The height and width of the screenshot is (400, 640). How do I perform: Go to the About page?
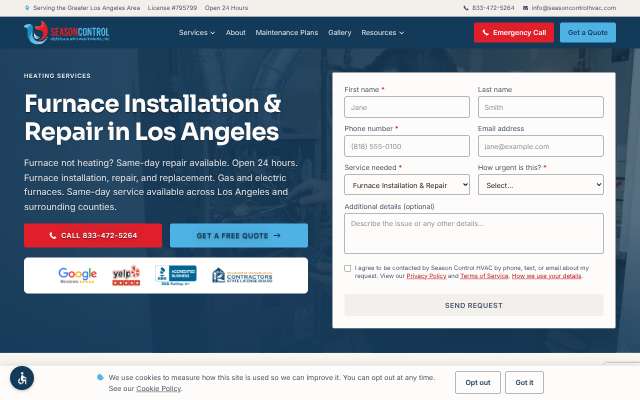click(x=236, y=33)
